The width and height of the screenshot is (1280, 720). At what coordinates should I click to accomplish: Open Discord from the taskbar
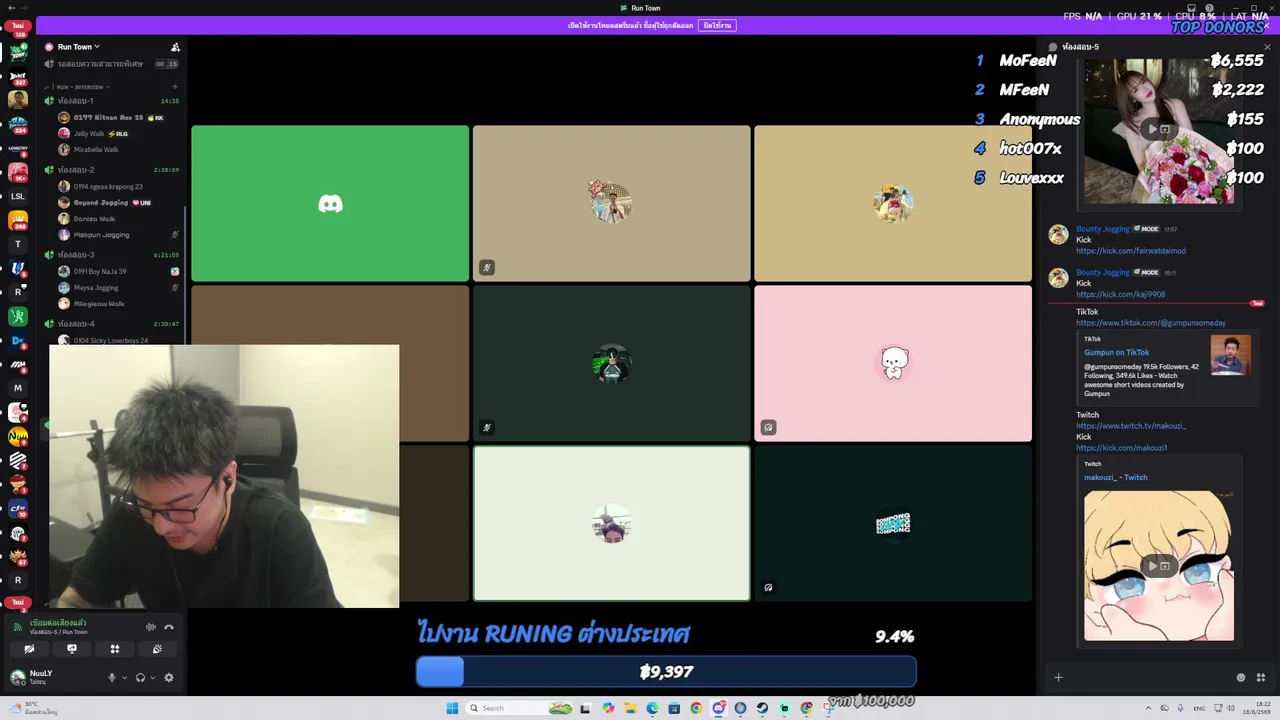click(x=718, y=708)
